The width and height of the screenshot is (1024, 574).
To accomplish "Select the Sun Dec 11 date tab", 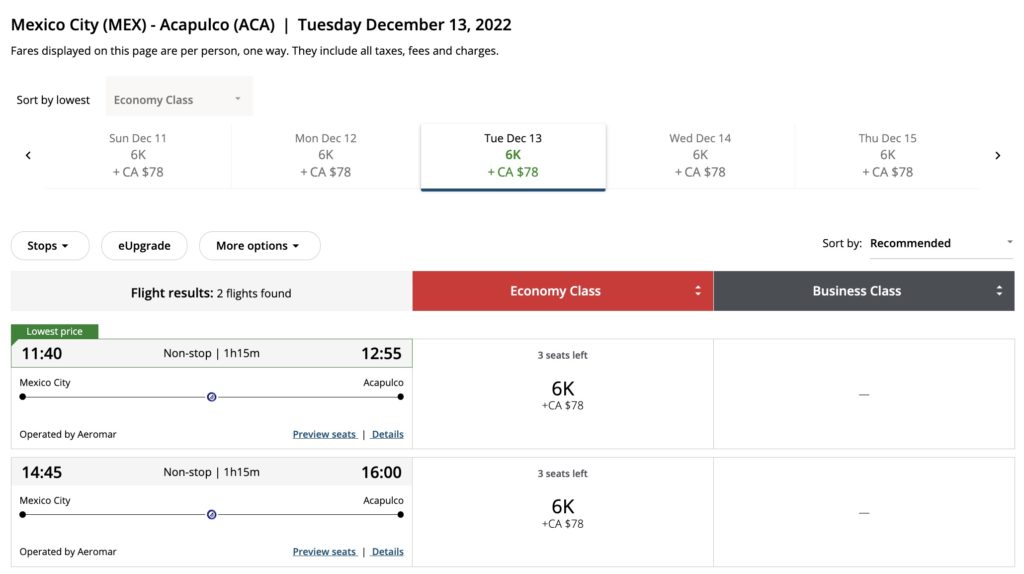I will (x=138, y=155).
